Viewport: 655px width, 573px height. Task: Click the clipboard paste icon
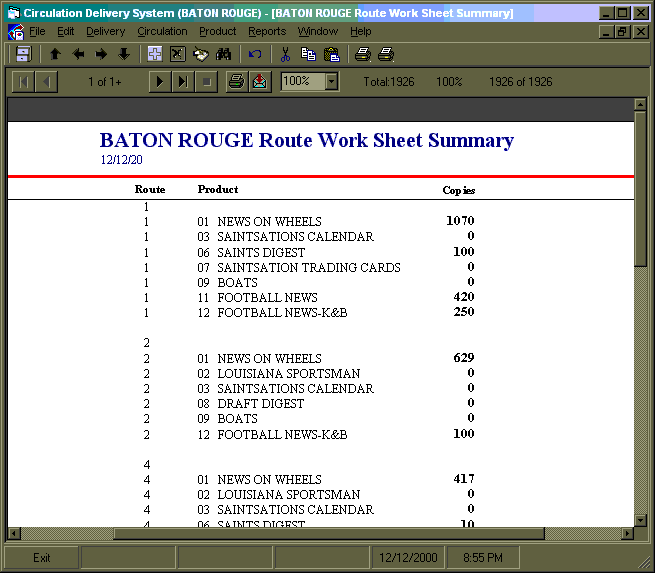332,54
